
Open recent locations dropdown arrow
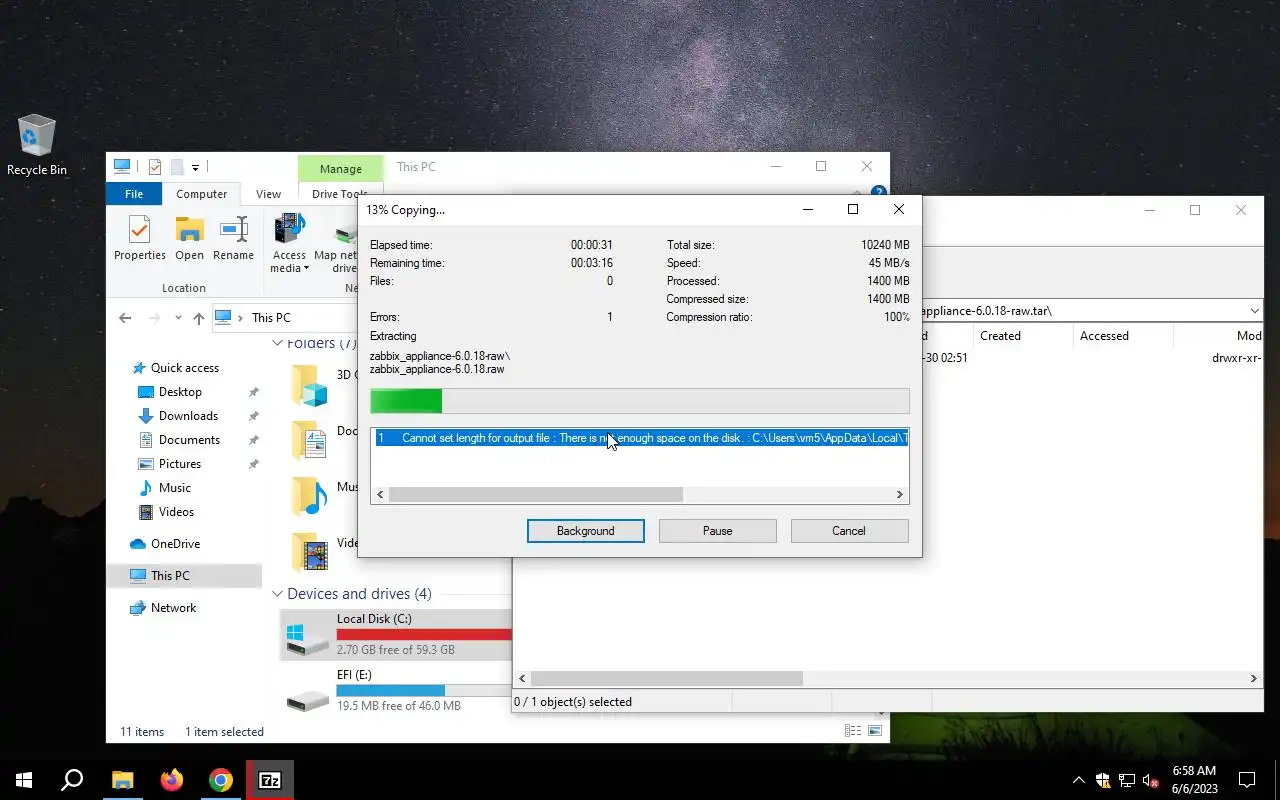tap(178, 318)
